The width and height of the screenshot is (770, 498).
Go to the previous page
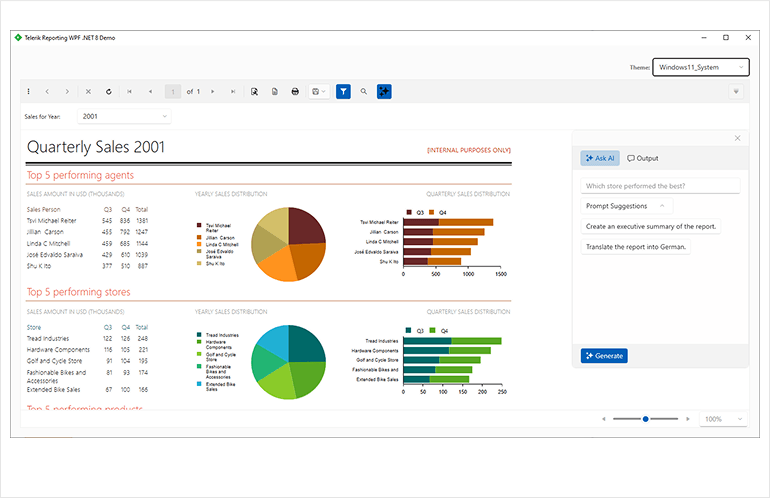point(150,91)
